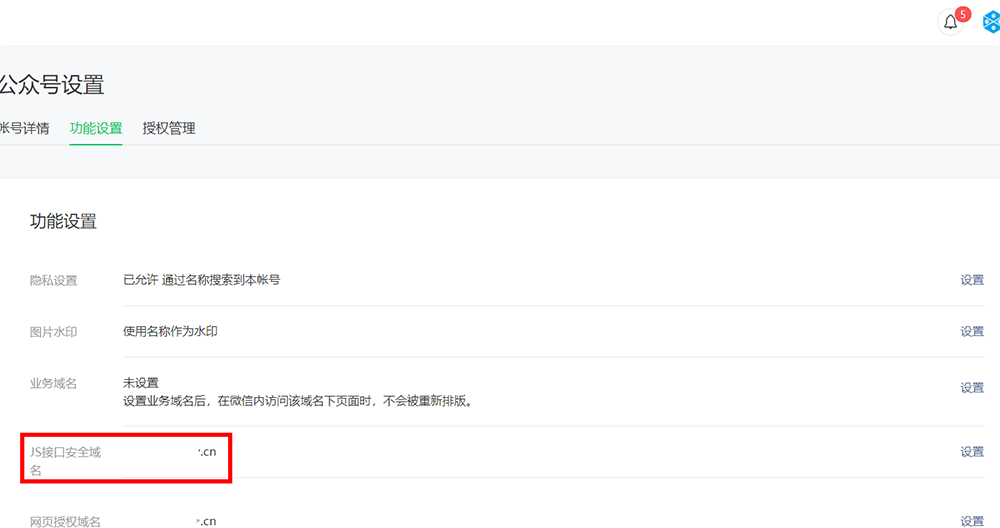Select the 功能设置 tab
Viewport: 1000px width, 528px height.
[x=96, y=128]
